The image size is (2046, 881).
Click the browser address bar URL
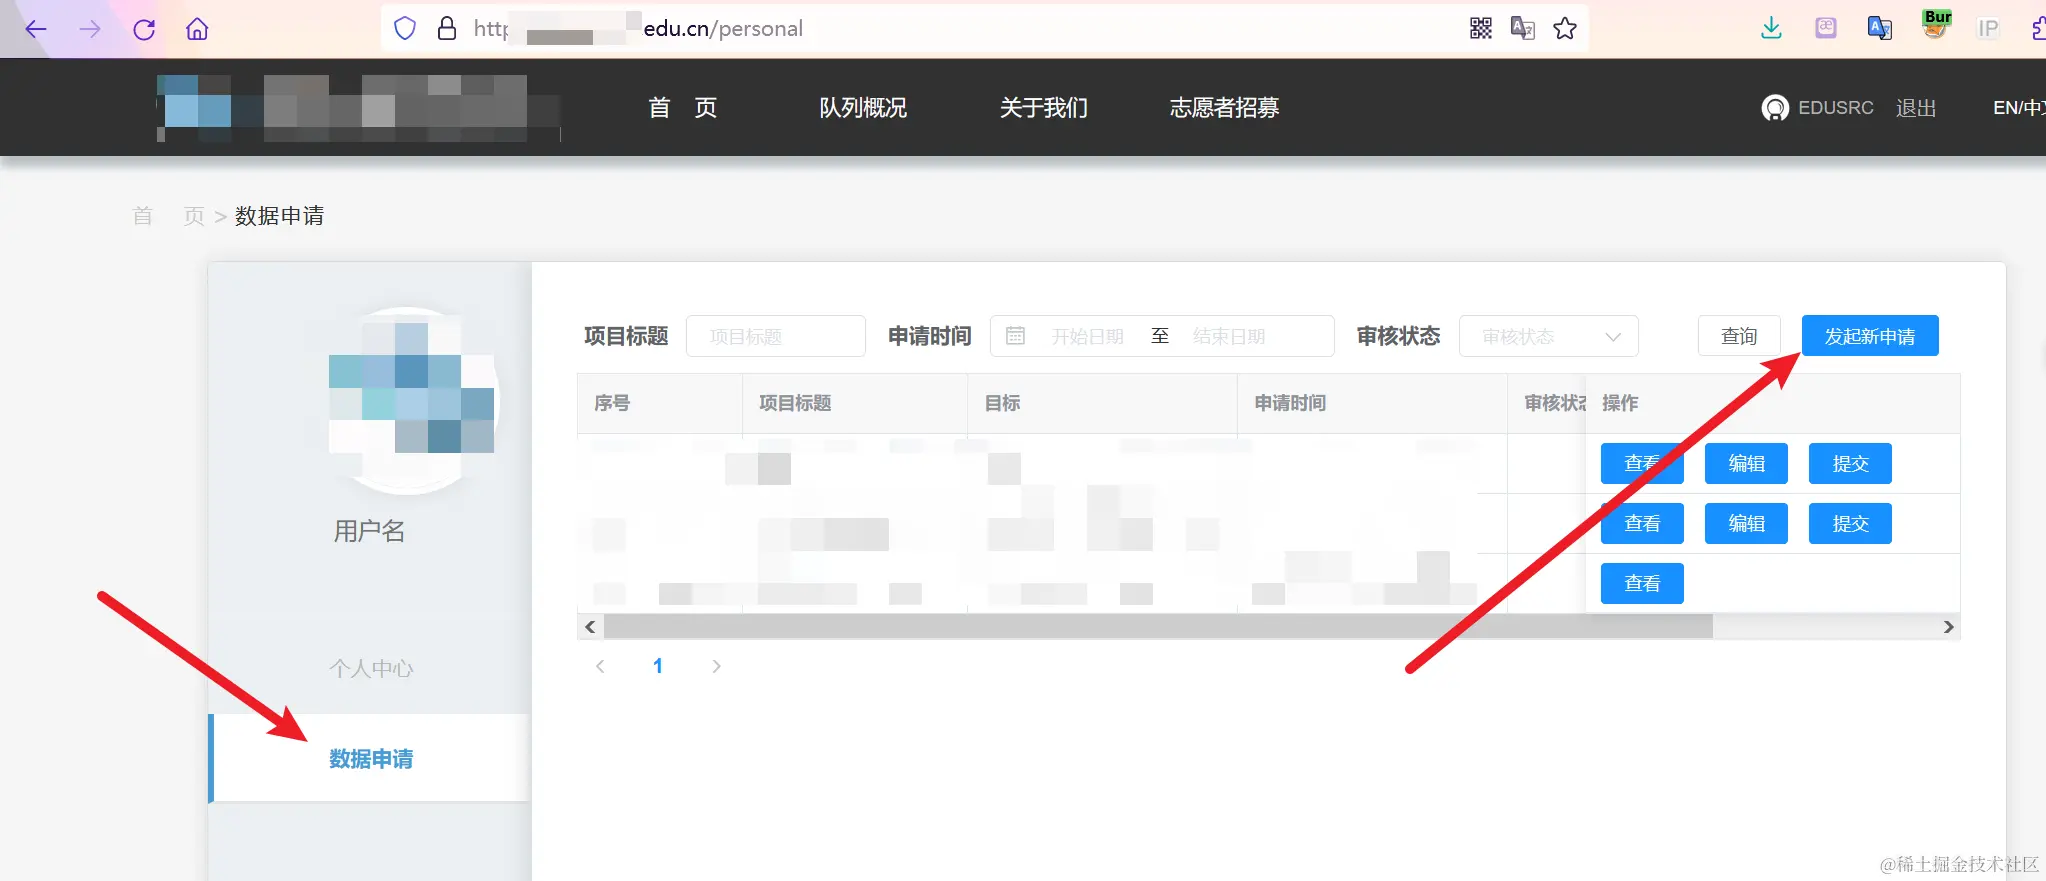click(638, 28)
